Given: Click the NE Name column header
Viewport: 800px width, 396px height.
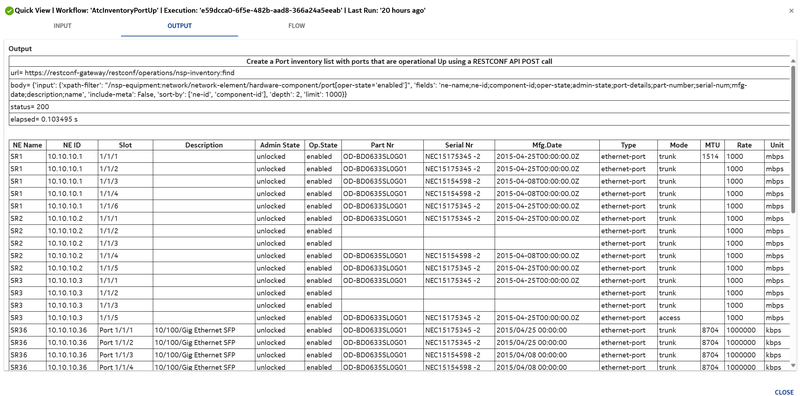Looking at the screenshot, I should [28, 145].
